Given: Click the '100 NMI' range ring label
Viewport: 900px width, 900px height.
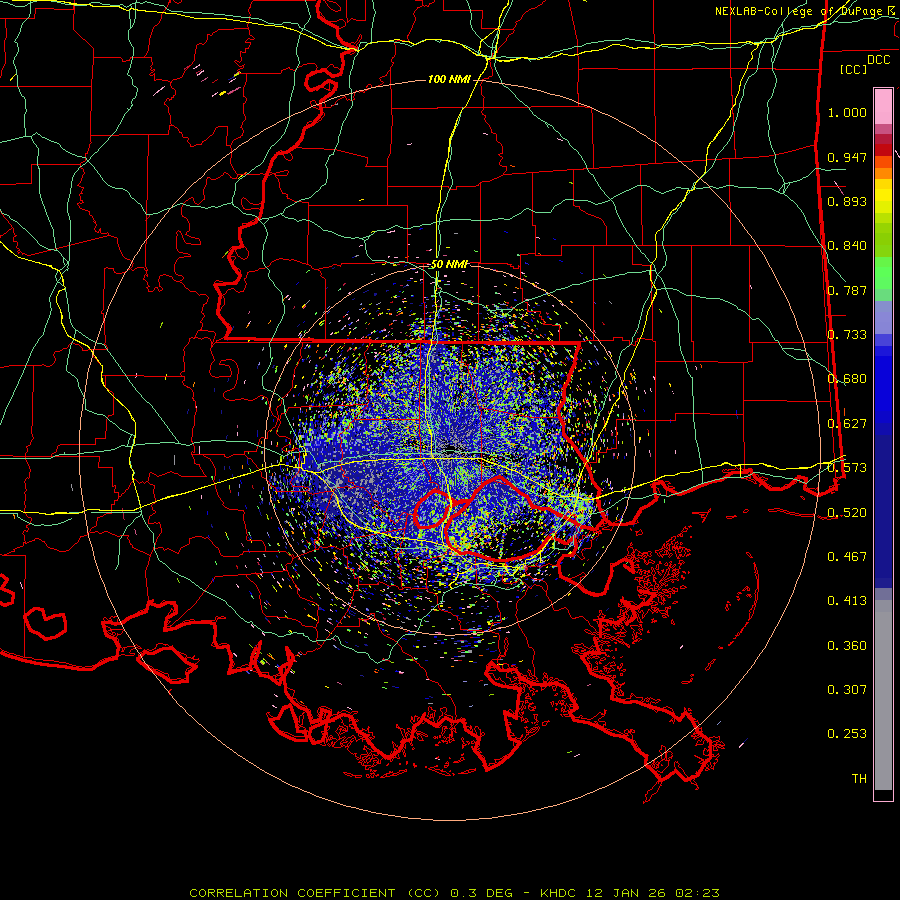Looking at the screenshot, I should click(449, 79).
